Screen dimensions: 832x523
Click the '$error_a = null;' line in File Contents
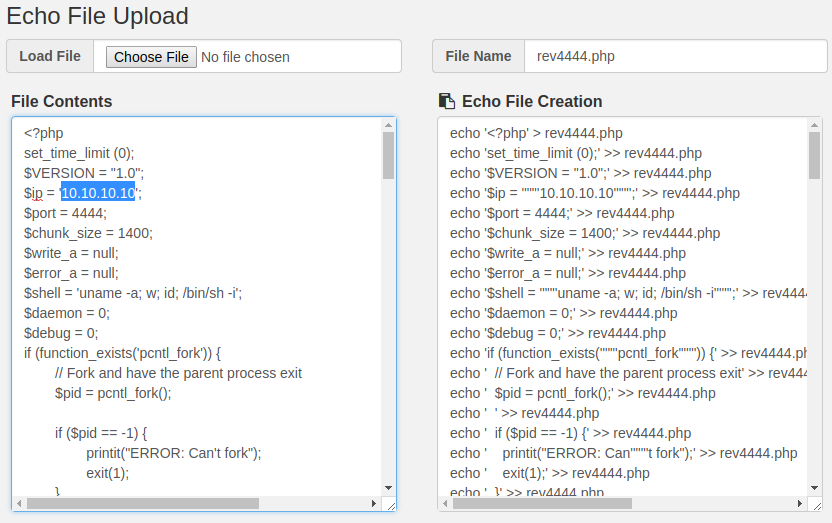point(71,273)
